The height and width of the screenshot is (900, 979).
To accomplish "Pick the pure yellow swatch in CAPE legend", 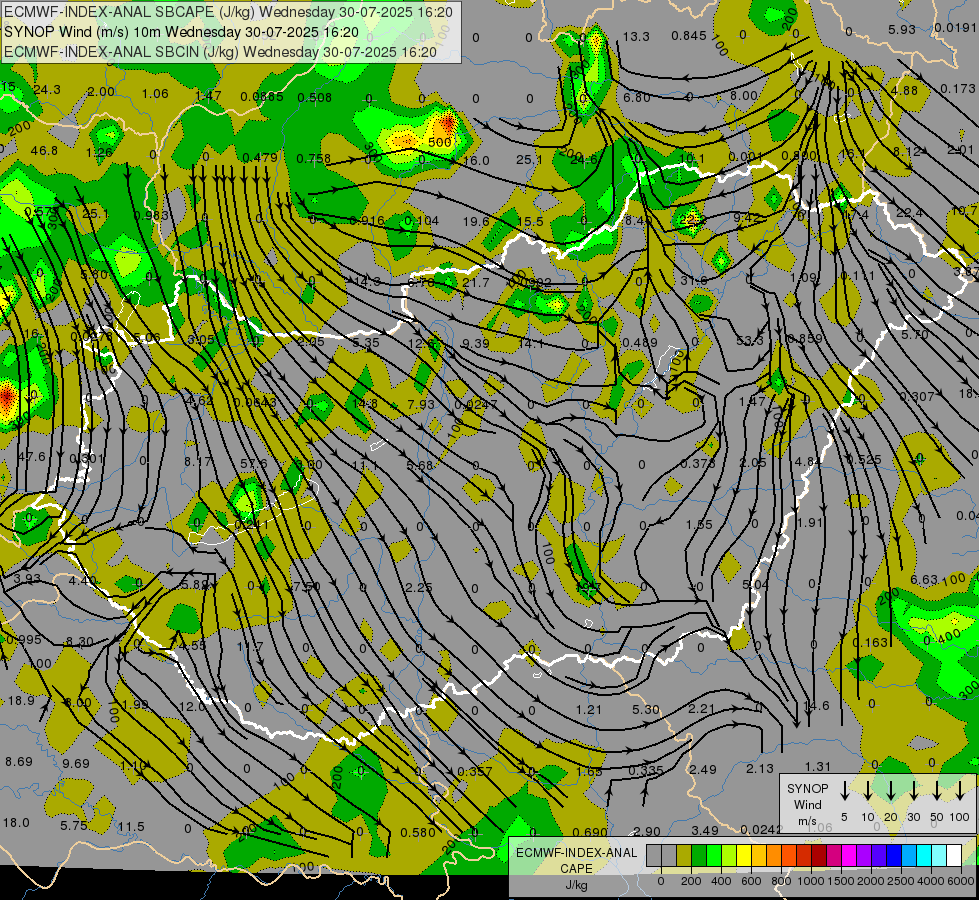I will click(x=744, y=855).
